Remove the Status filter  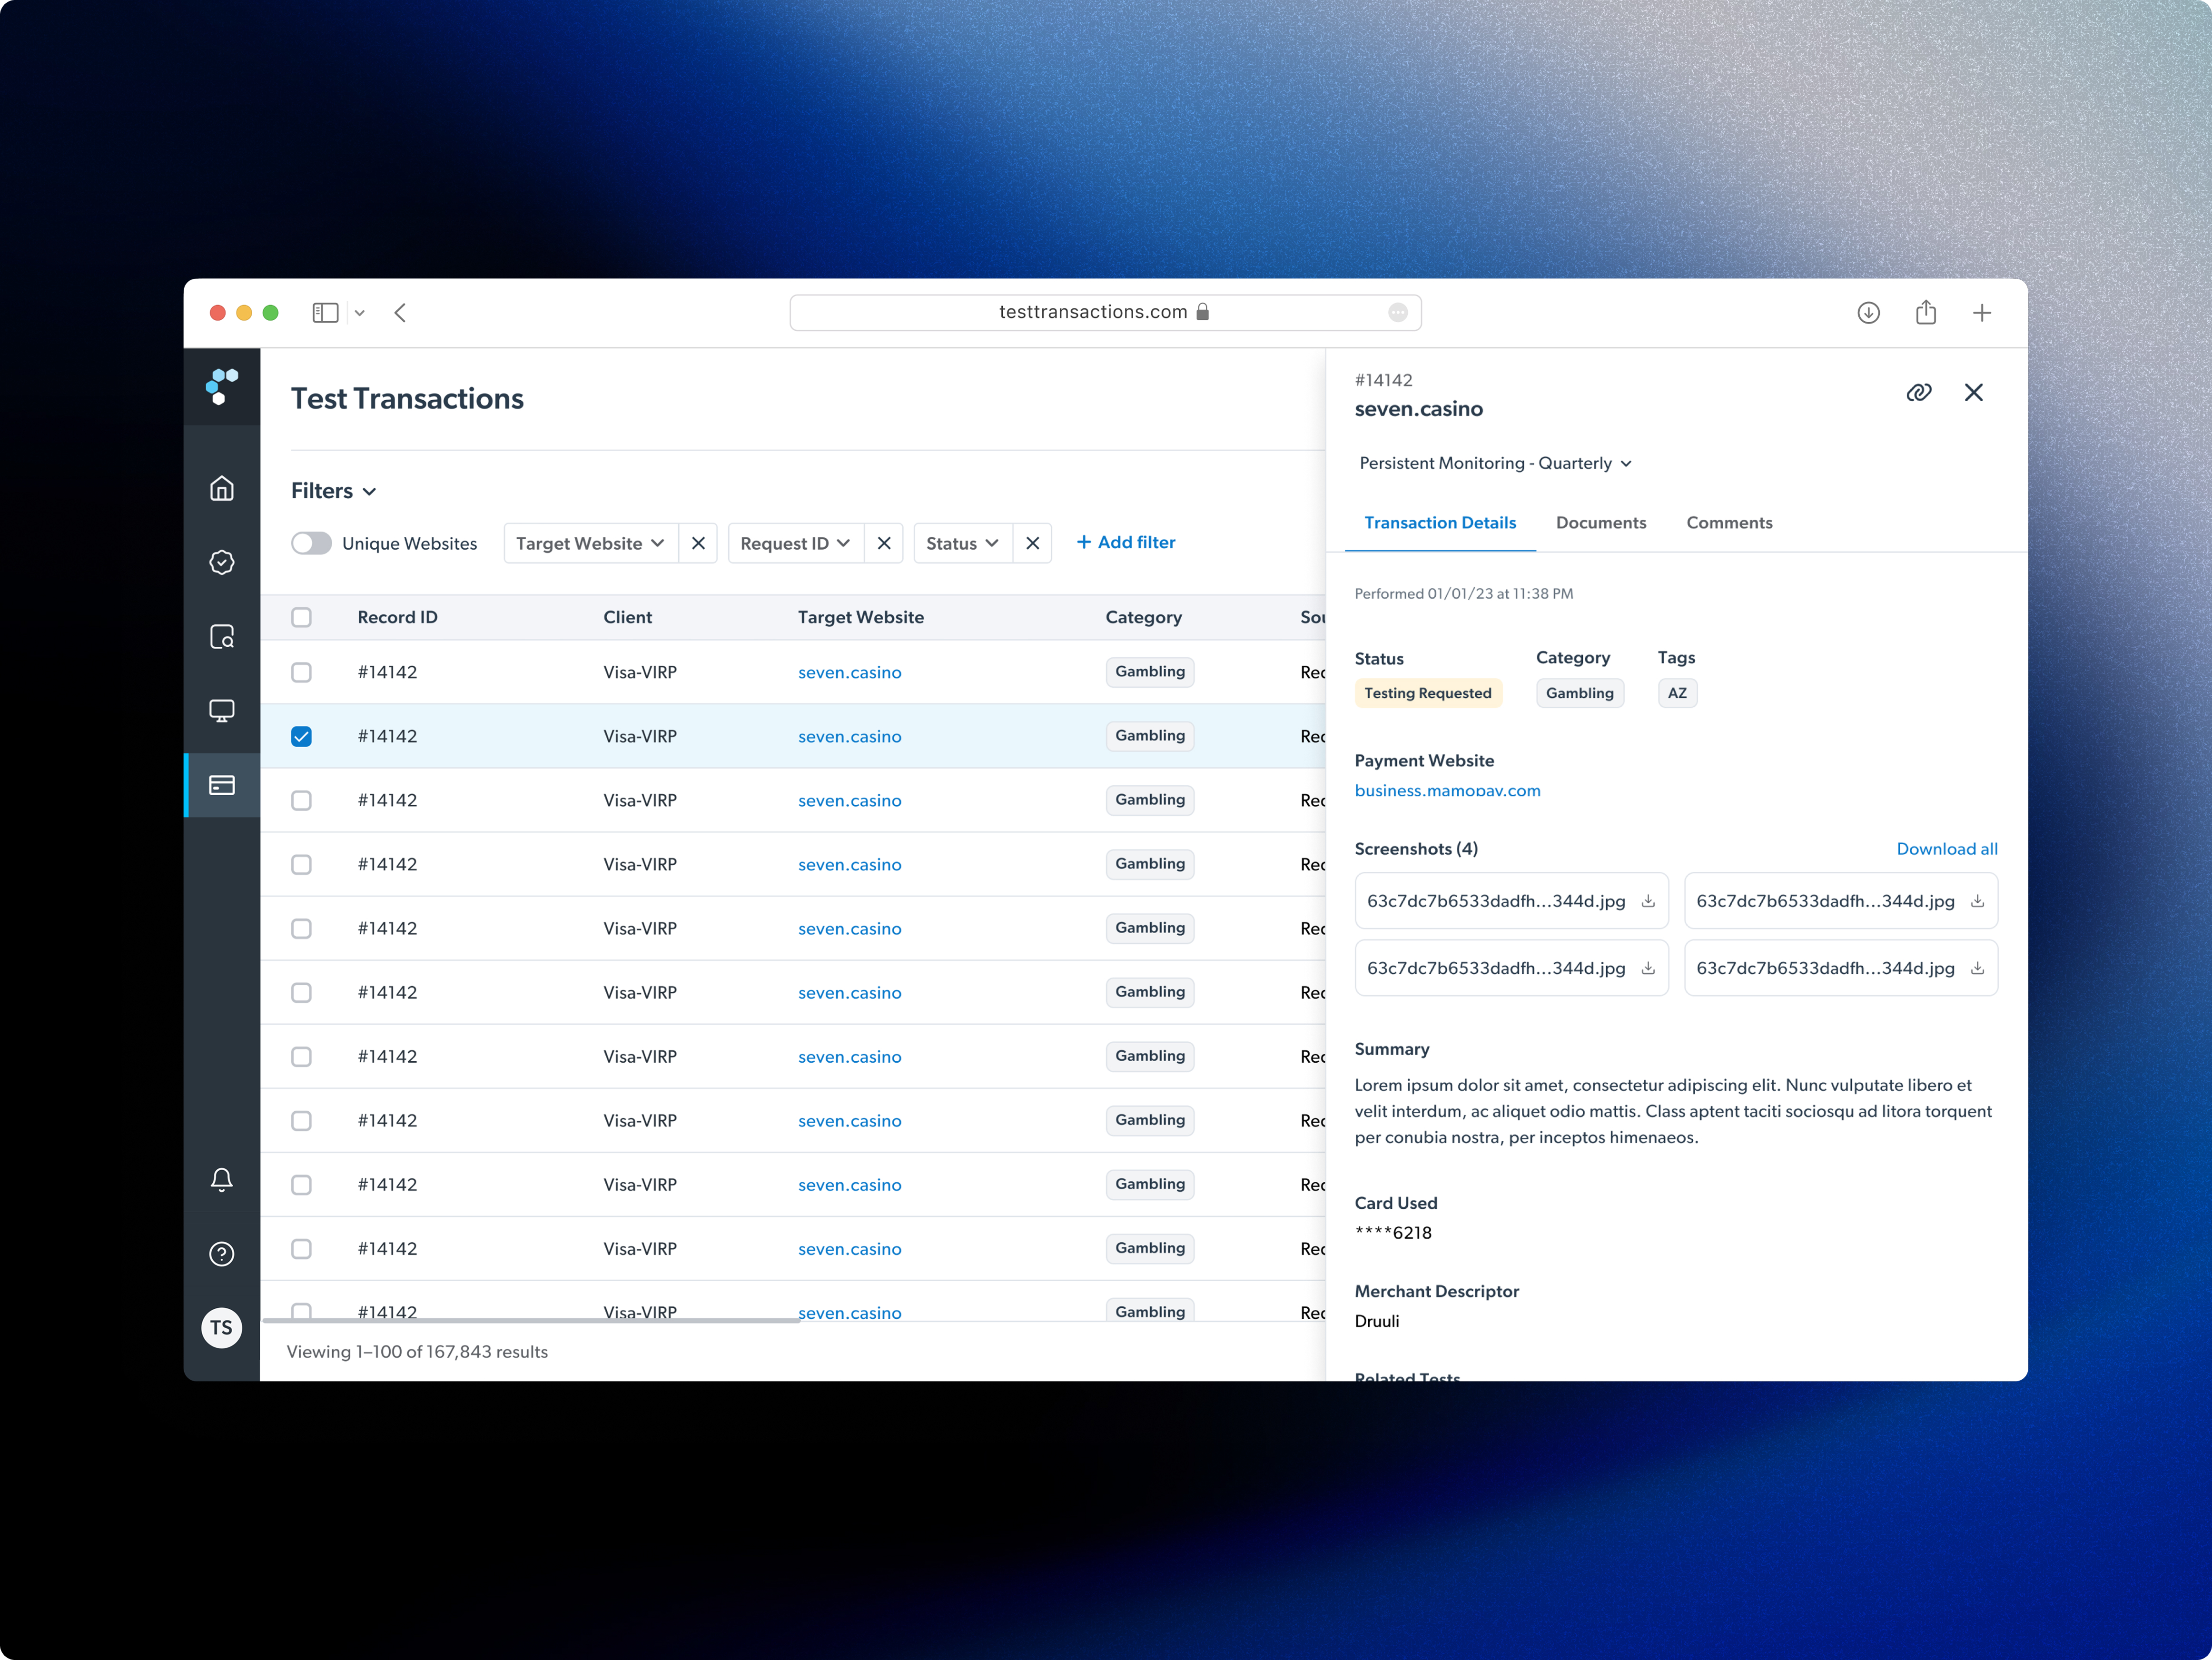[x=1033, y=543]
